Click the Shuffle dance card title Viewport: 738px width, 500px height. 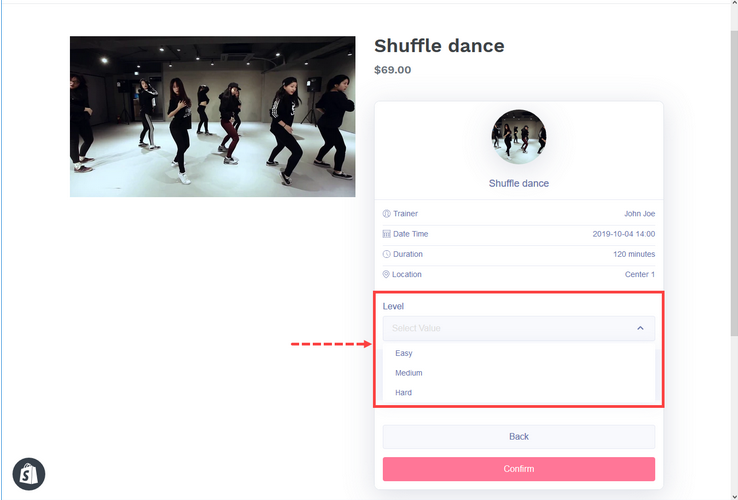(519, 184)
